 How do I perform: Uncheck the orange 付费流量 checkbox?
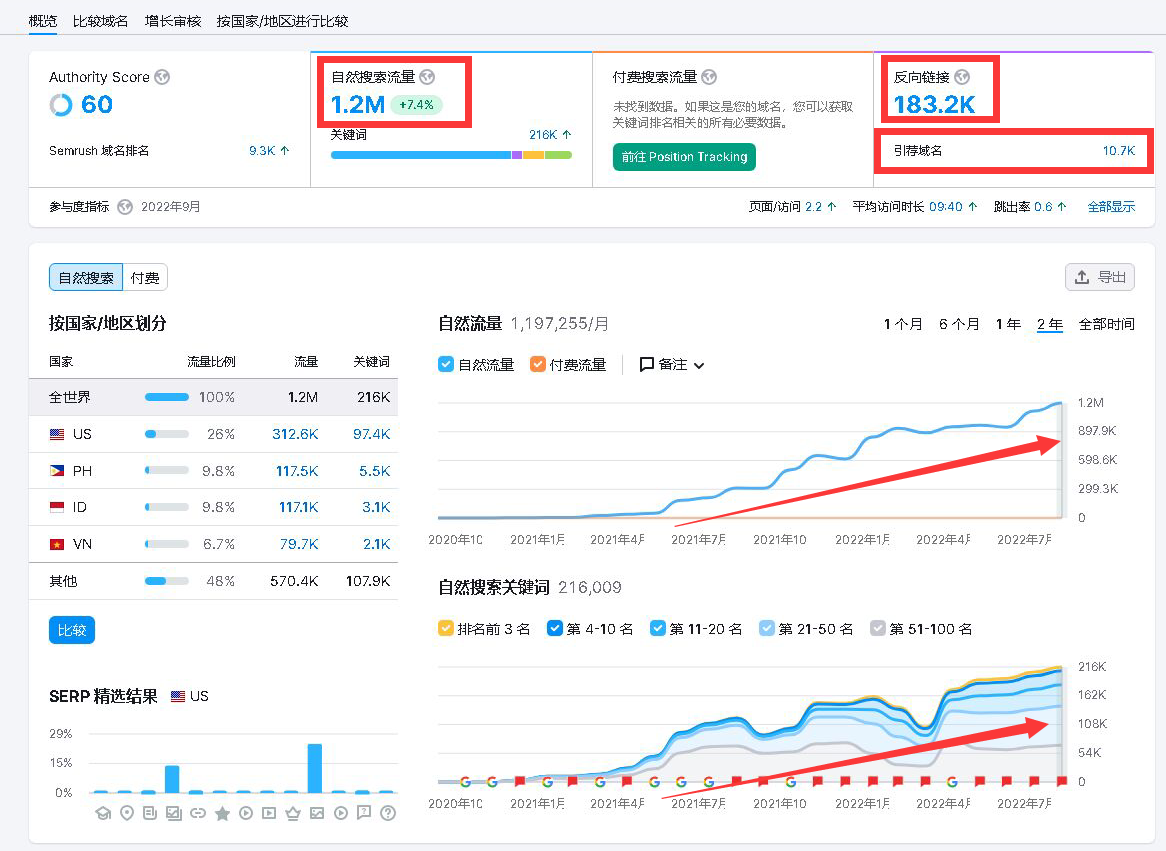[x=538, y=365]
